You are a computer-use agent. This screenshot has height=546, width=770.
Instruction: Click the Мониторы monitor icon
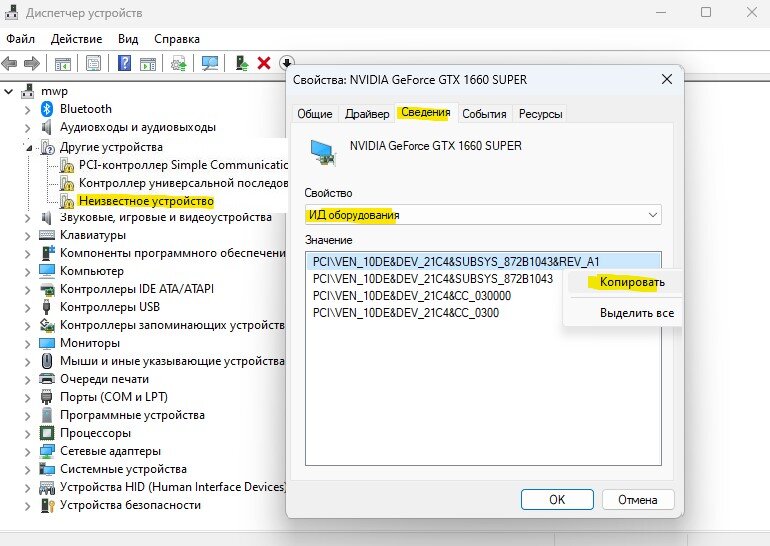click(x=47, y=343)
